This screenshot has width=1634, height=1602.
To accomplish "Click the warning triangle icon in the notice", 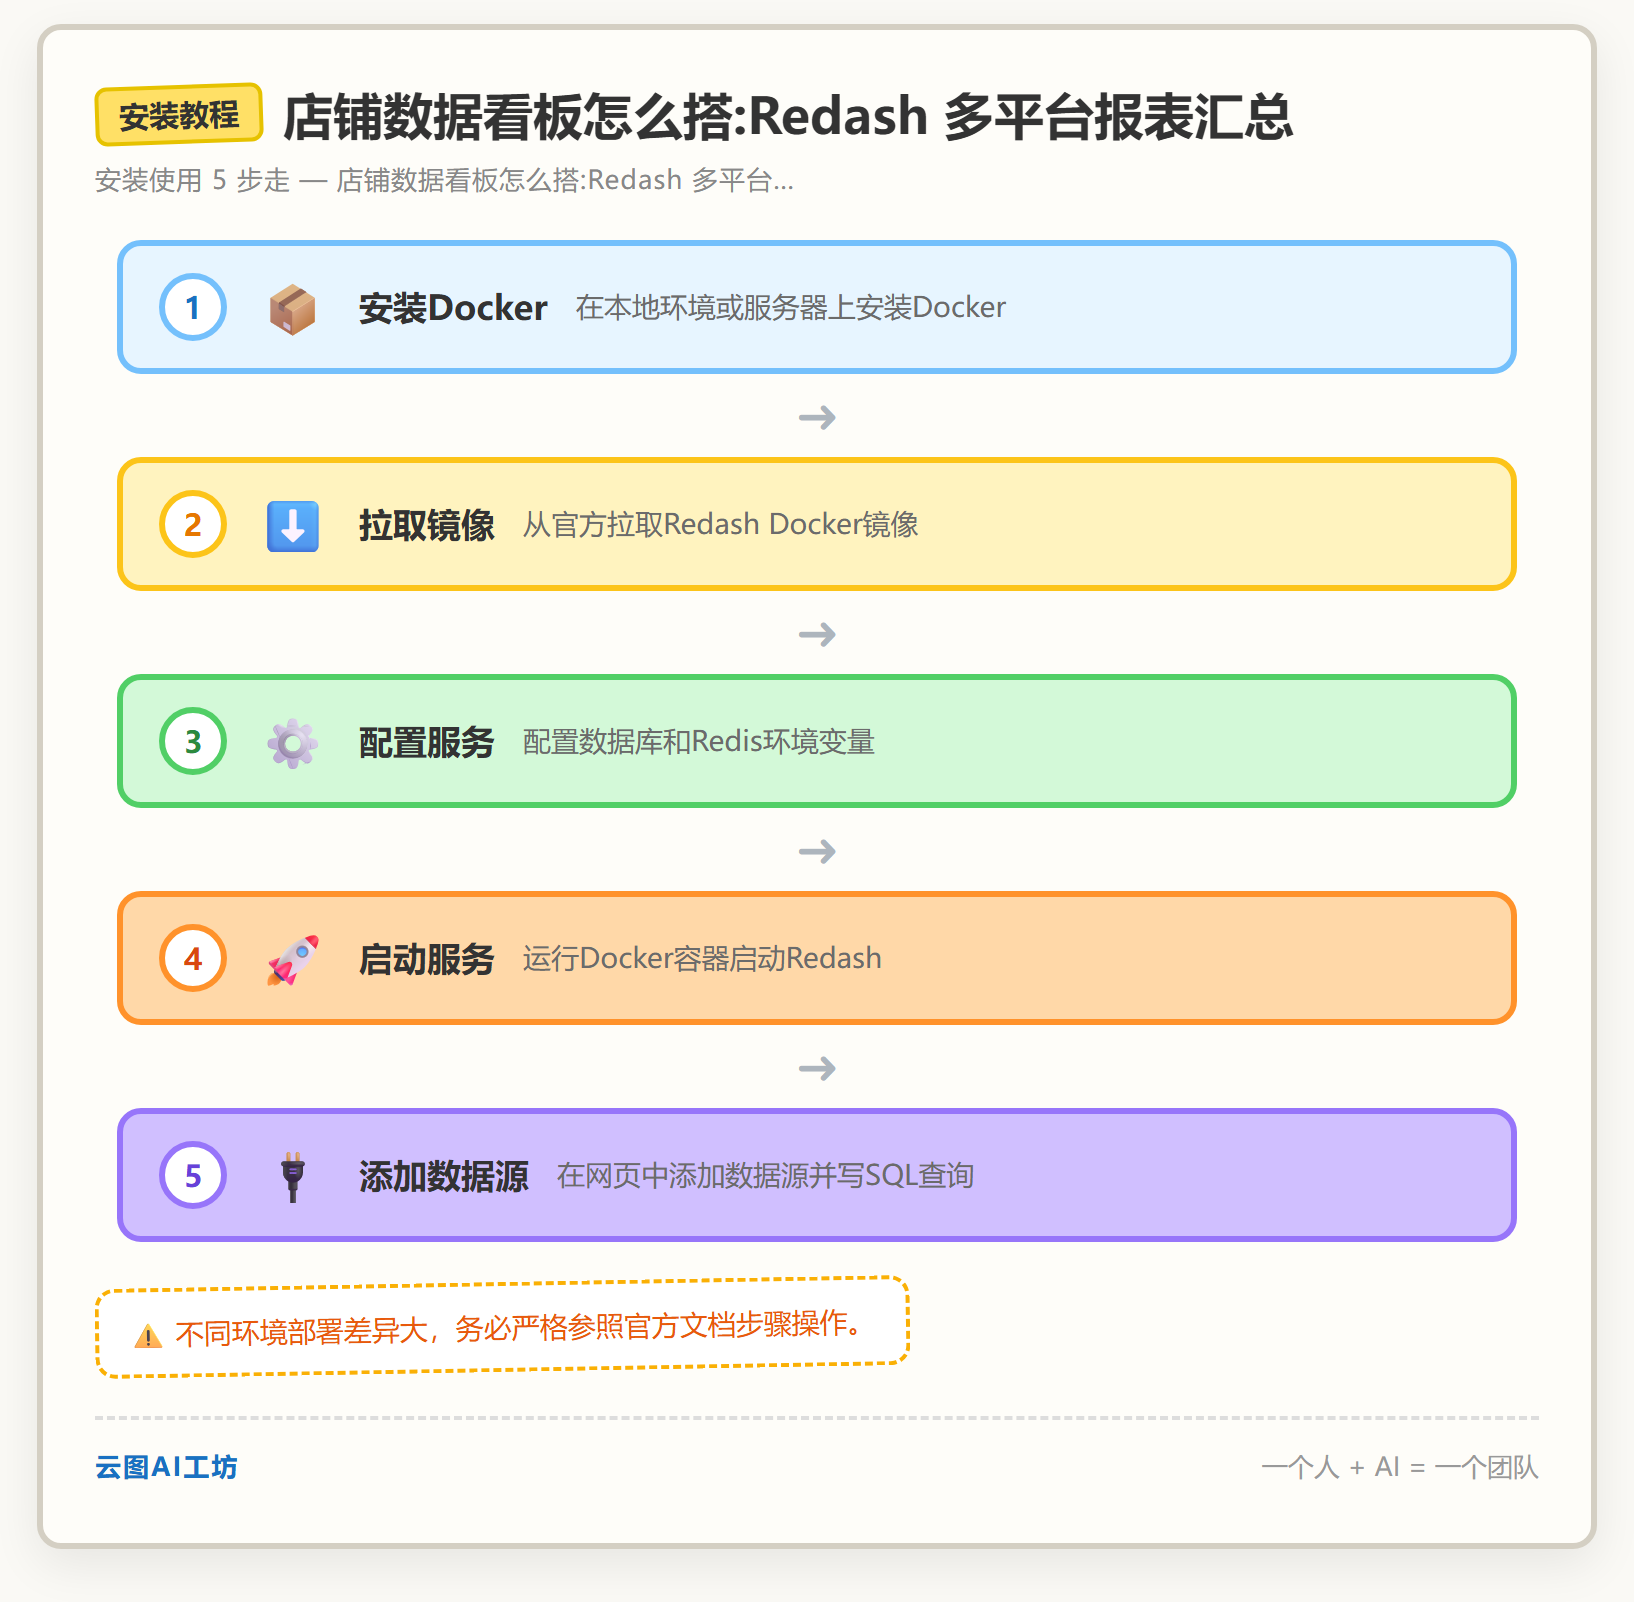I will (148, 1336).
